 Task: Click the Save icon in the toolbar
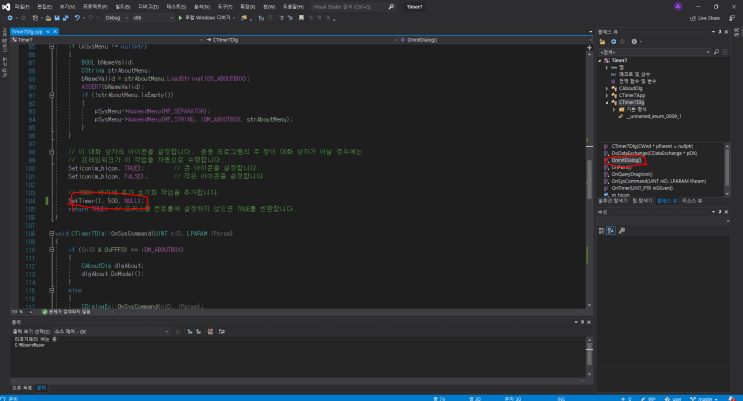click(x=57, y=18)
